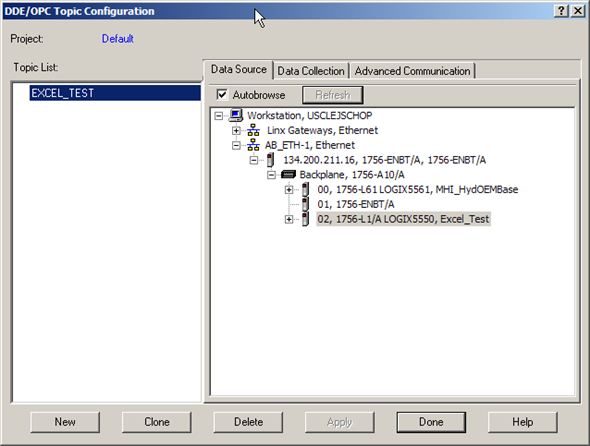Click the slot 00 LOGIX5561 controller icon

(x=306, y=189)
